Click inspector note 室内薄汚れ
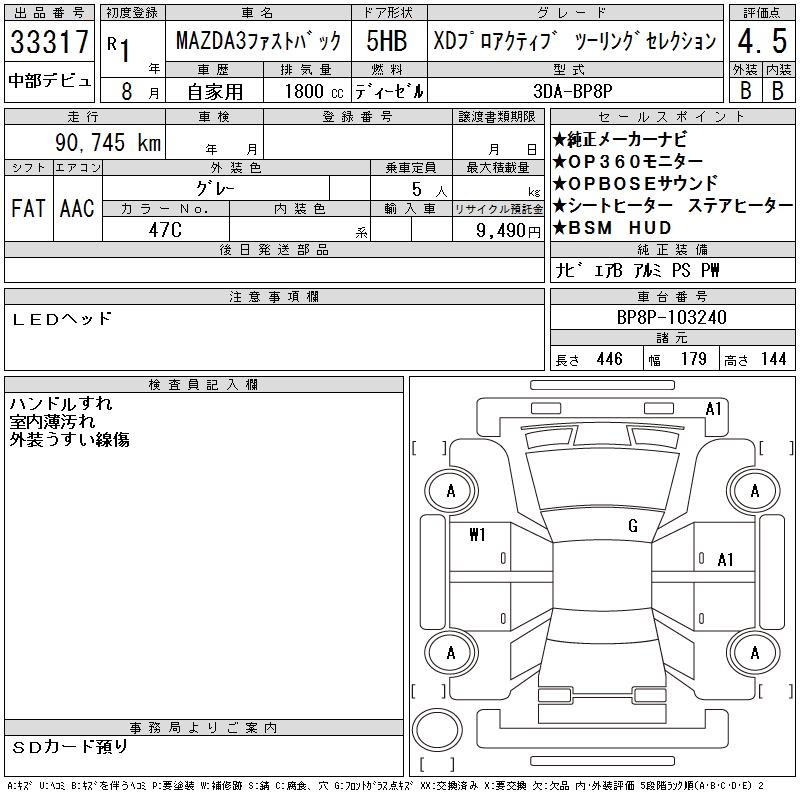 [x=52, y=422]
